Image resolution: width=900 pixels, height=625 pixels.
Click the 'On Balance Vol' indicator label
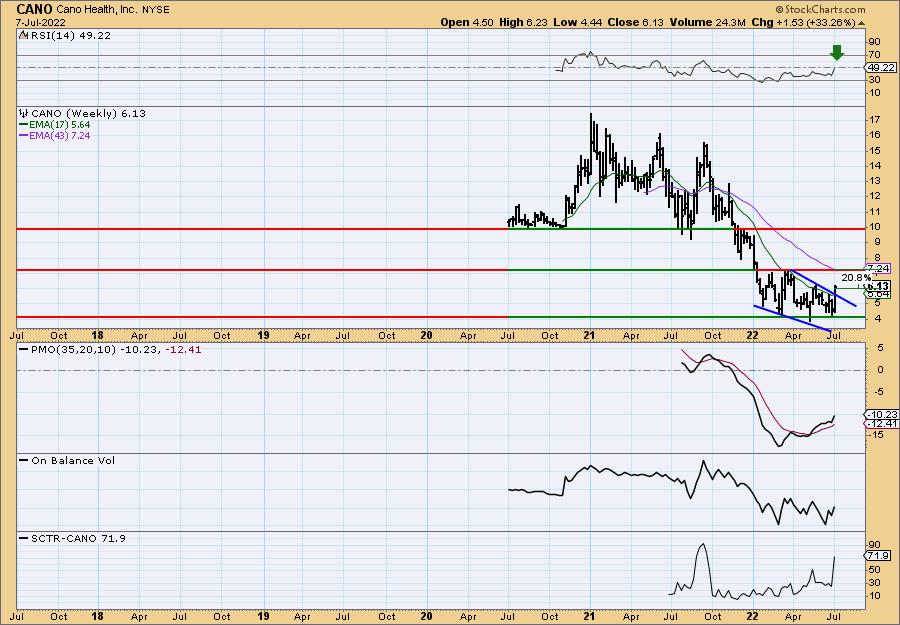click(73, 460)
